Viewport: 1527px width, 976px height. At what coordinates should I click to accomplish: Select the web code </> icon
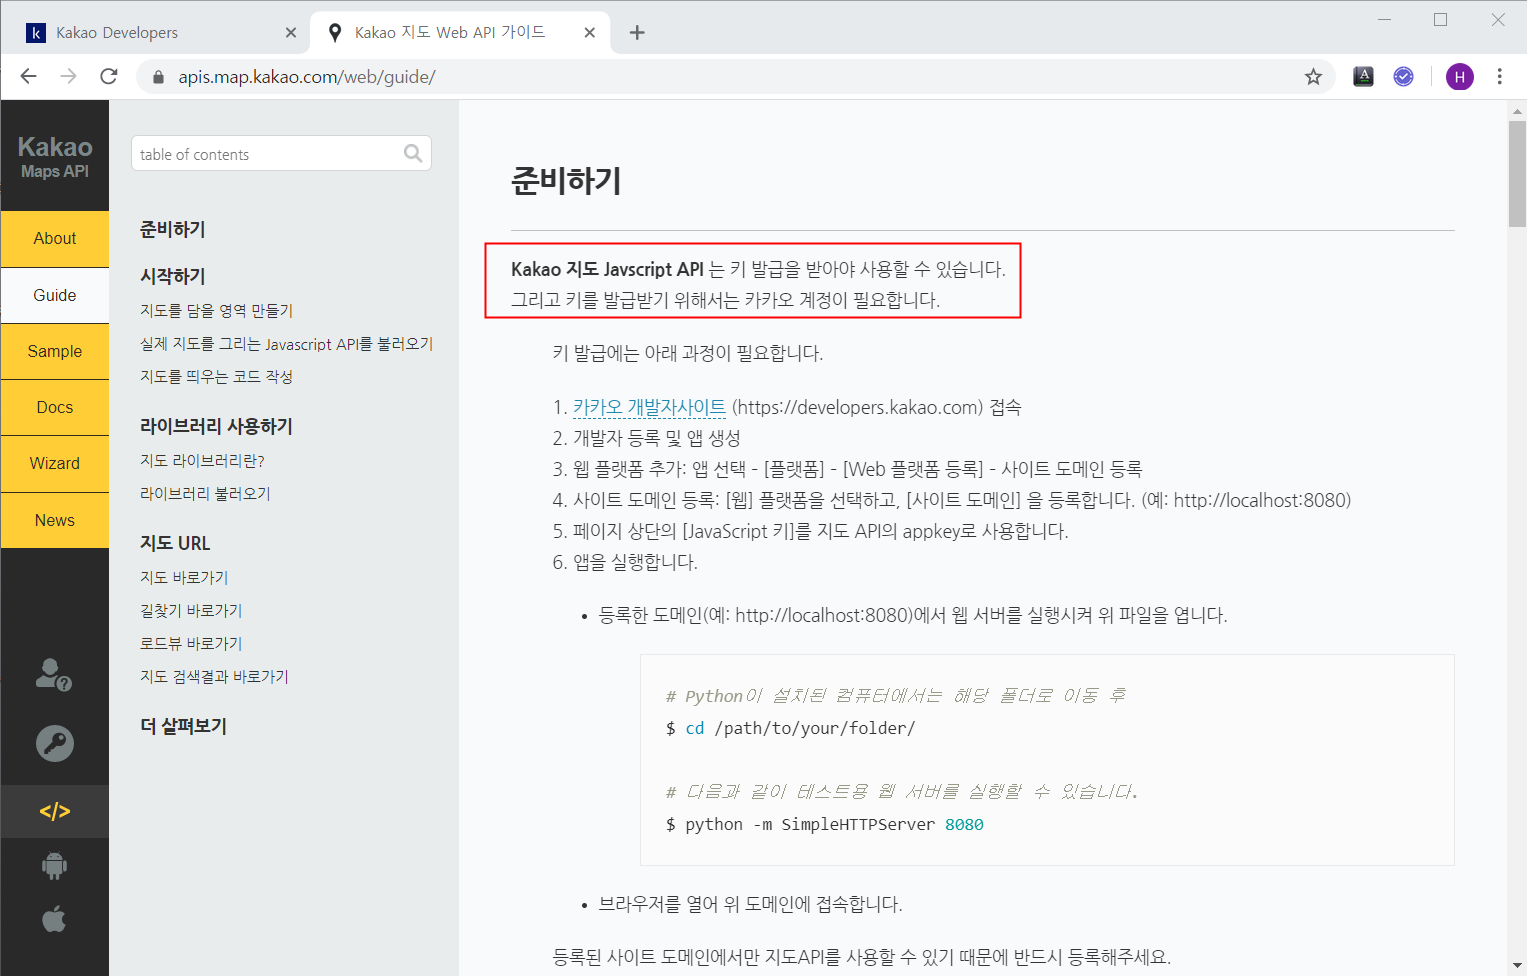(x=55, y=811)
